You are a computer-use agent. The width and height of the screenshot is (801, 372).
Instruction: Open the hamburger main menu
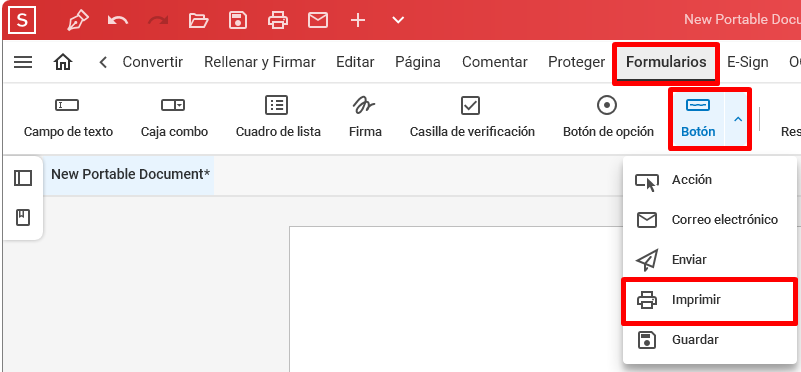[23, 62]
